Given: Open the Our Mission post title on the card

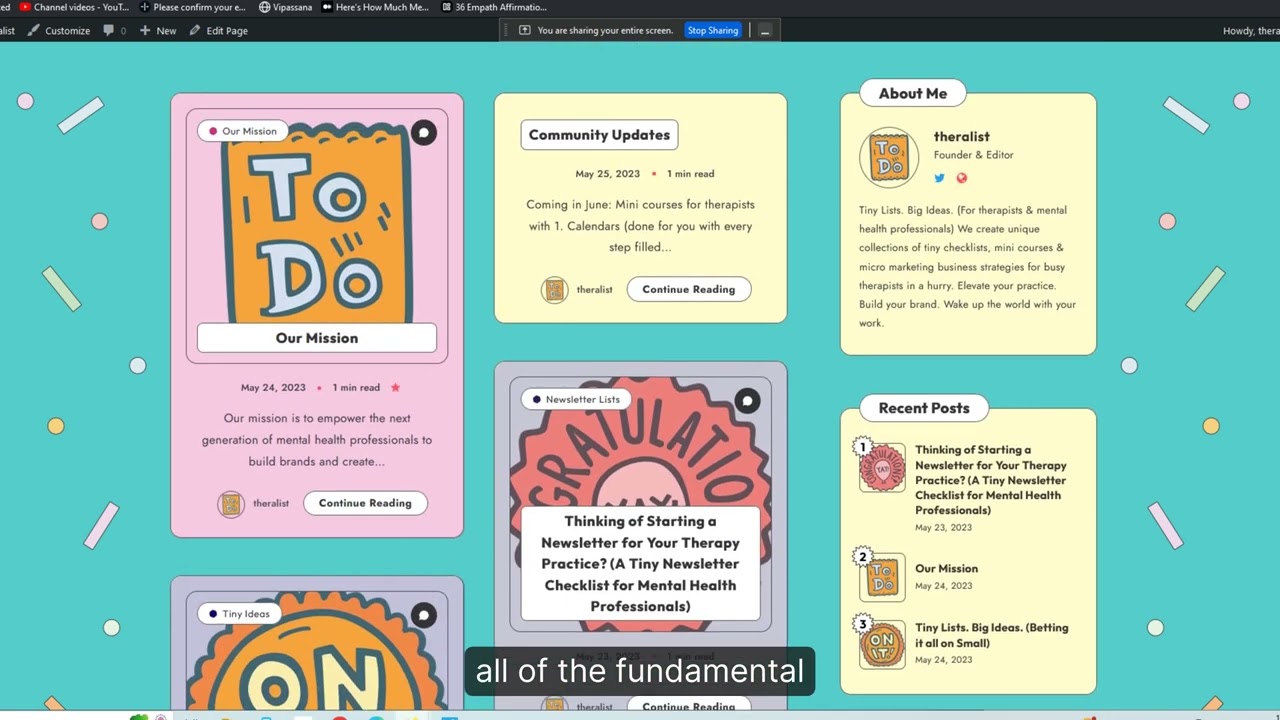Looking at the screenshot, I should tap(317, 338).
